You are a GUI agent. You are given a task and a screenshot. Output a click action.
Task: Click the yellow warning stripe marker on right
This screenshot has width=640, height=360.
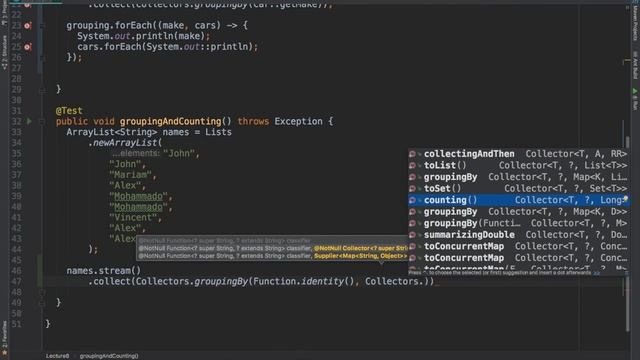pyautogui.click(x=627, y=61)
